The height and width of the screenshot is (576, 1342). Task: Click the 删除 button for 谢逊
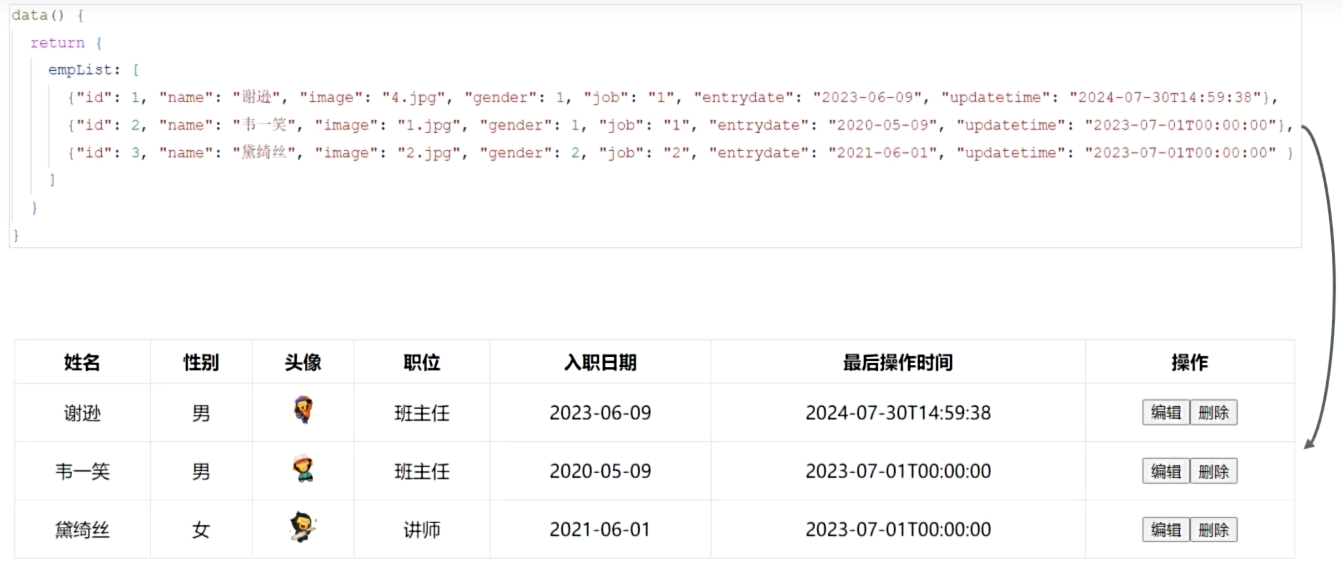[x=1213, y=413]
